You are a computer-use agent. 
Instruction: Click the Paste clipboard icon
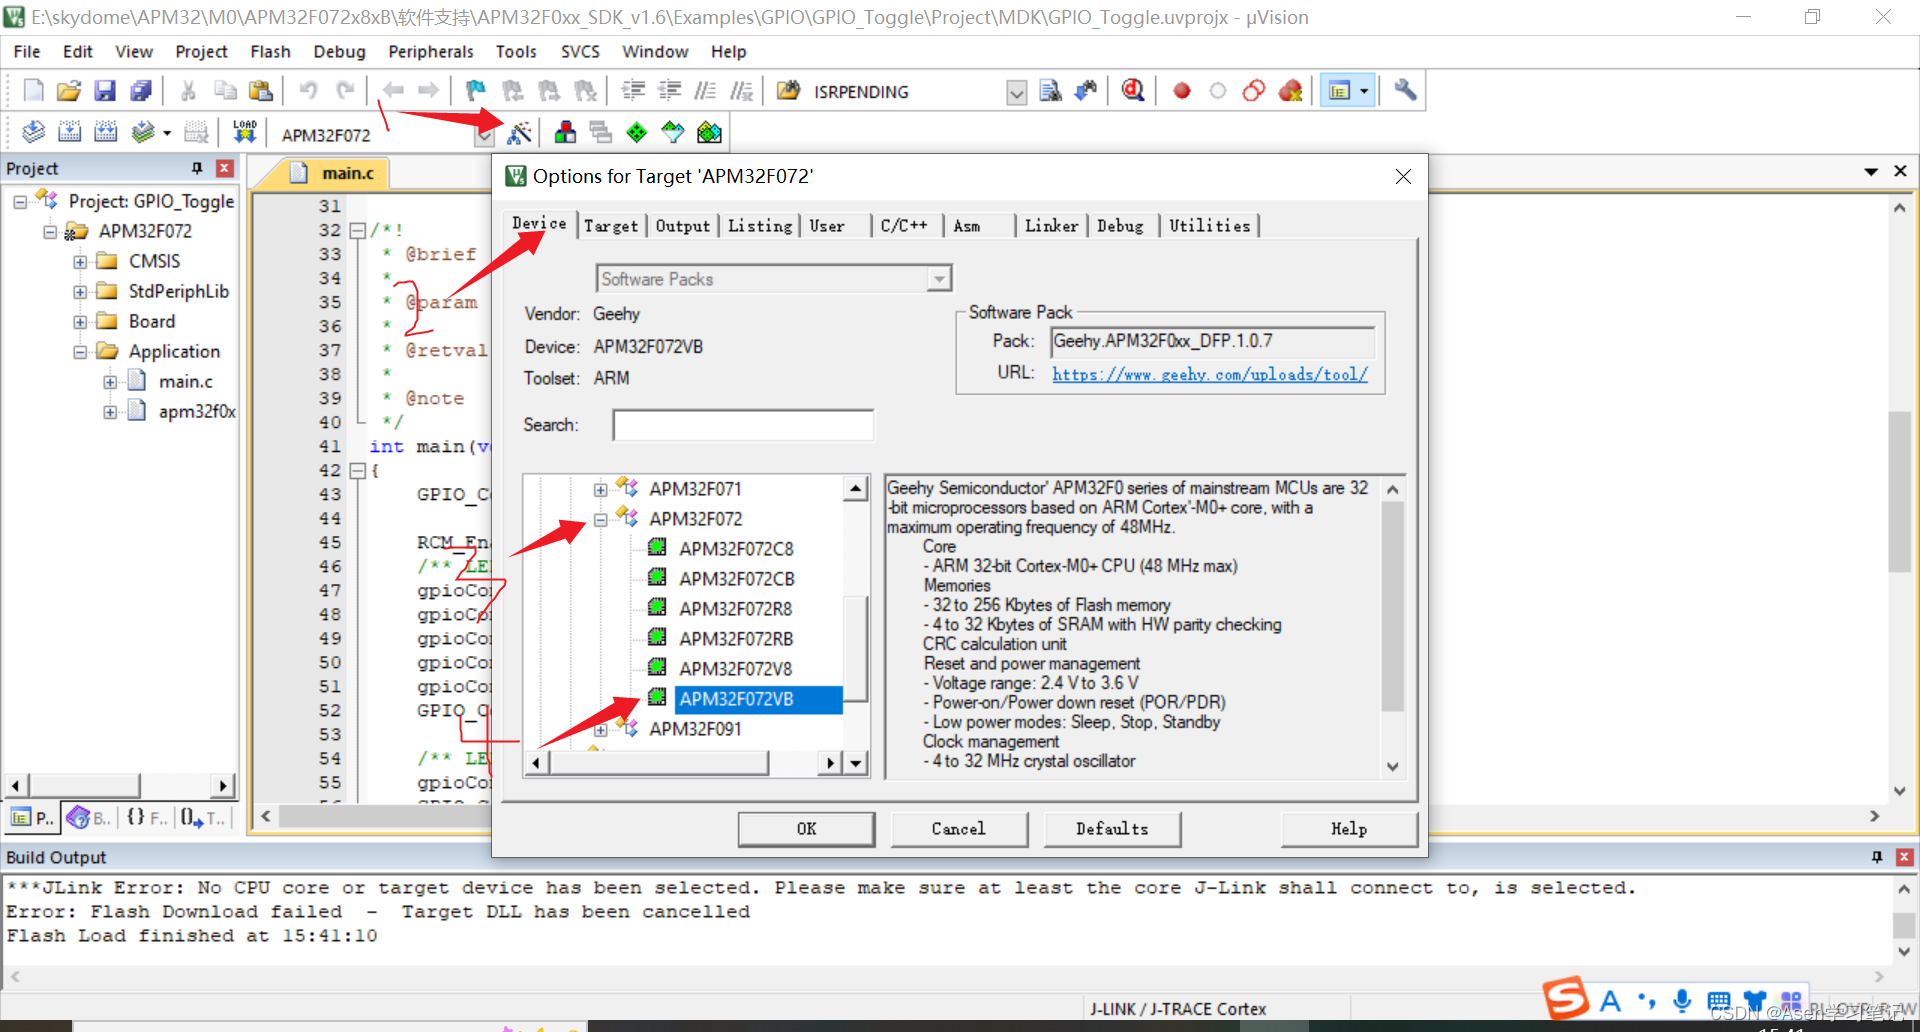click(261, 91)
